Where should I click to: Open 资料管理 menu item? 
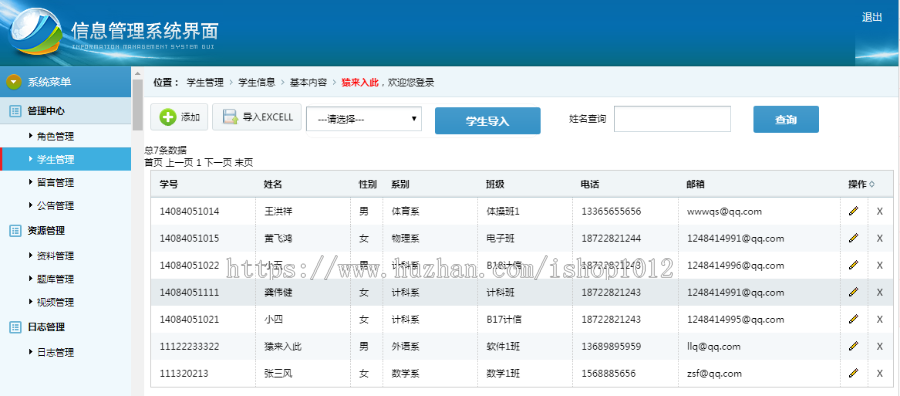click(55, 256)
